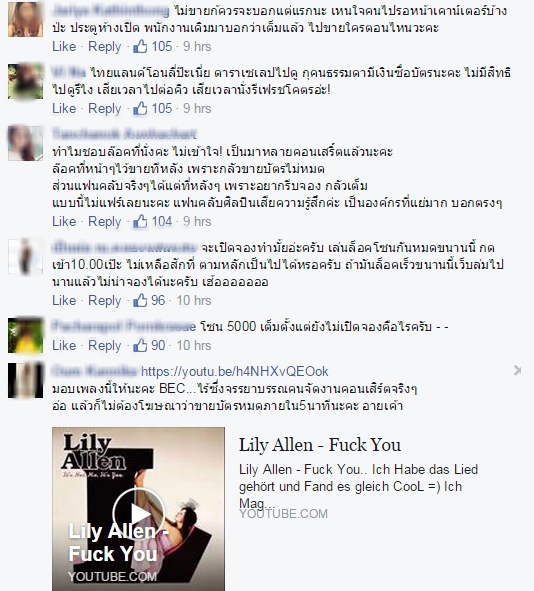Screen dimensions: 534x591
Task: Open the avatar of the 5000 zone commenter
Action: pyautogui.click(x=26, y=335)
